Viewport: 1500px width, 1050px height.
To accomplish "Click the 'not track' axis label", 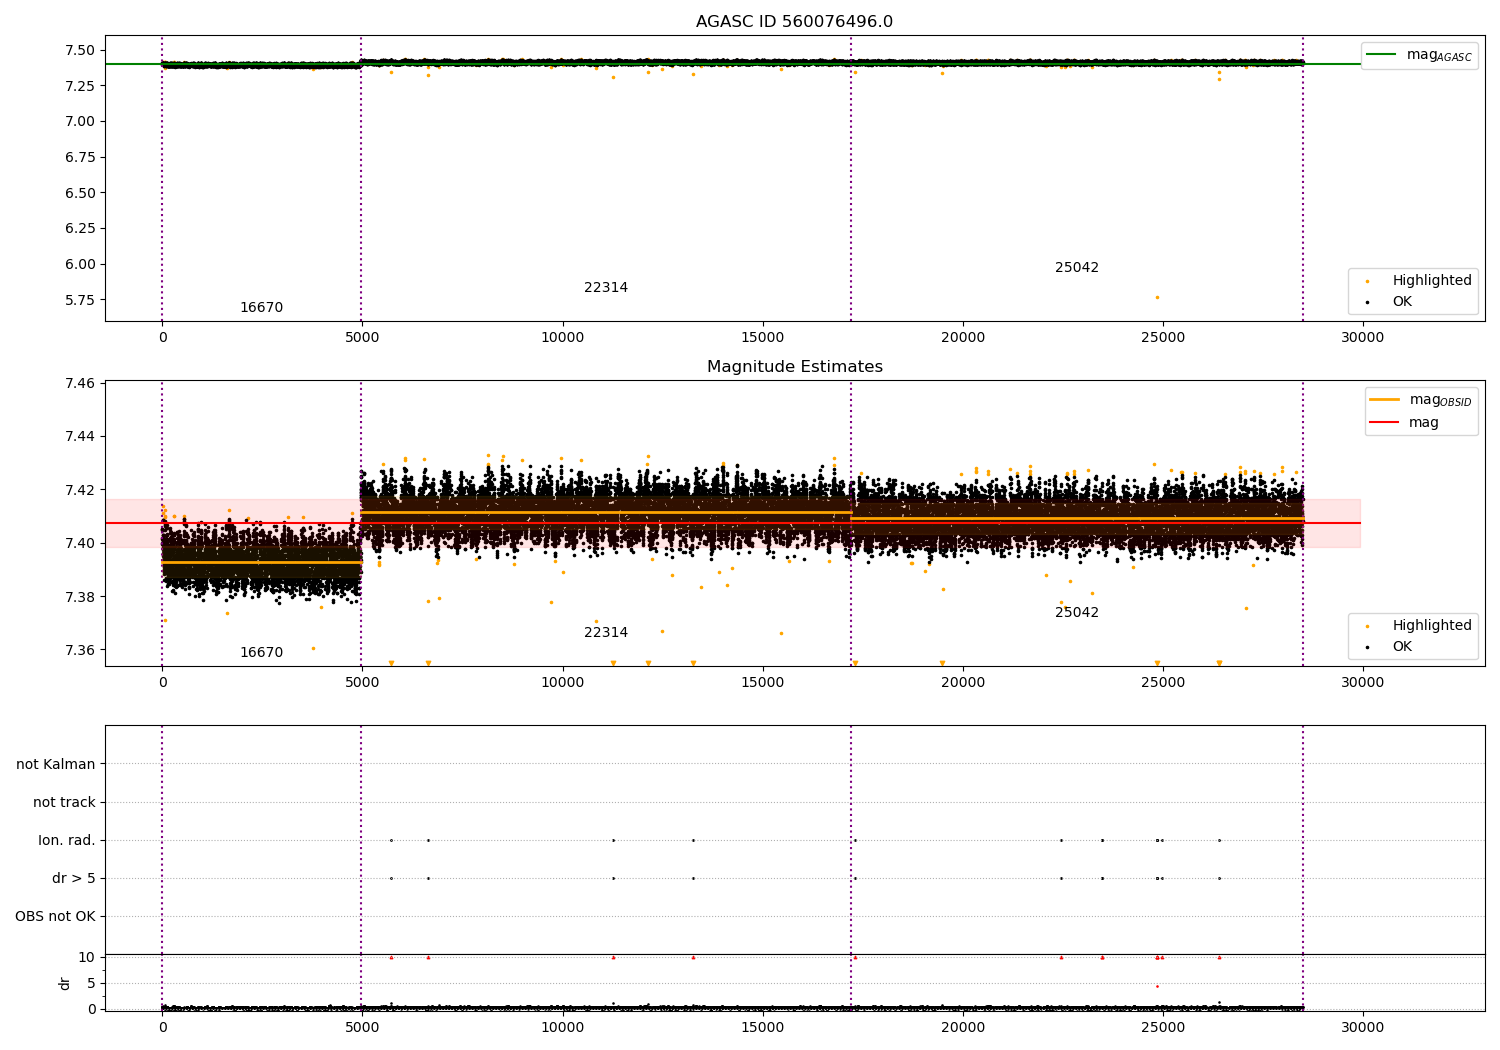I will 64,802.
